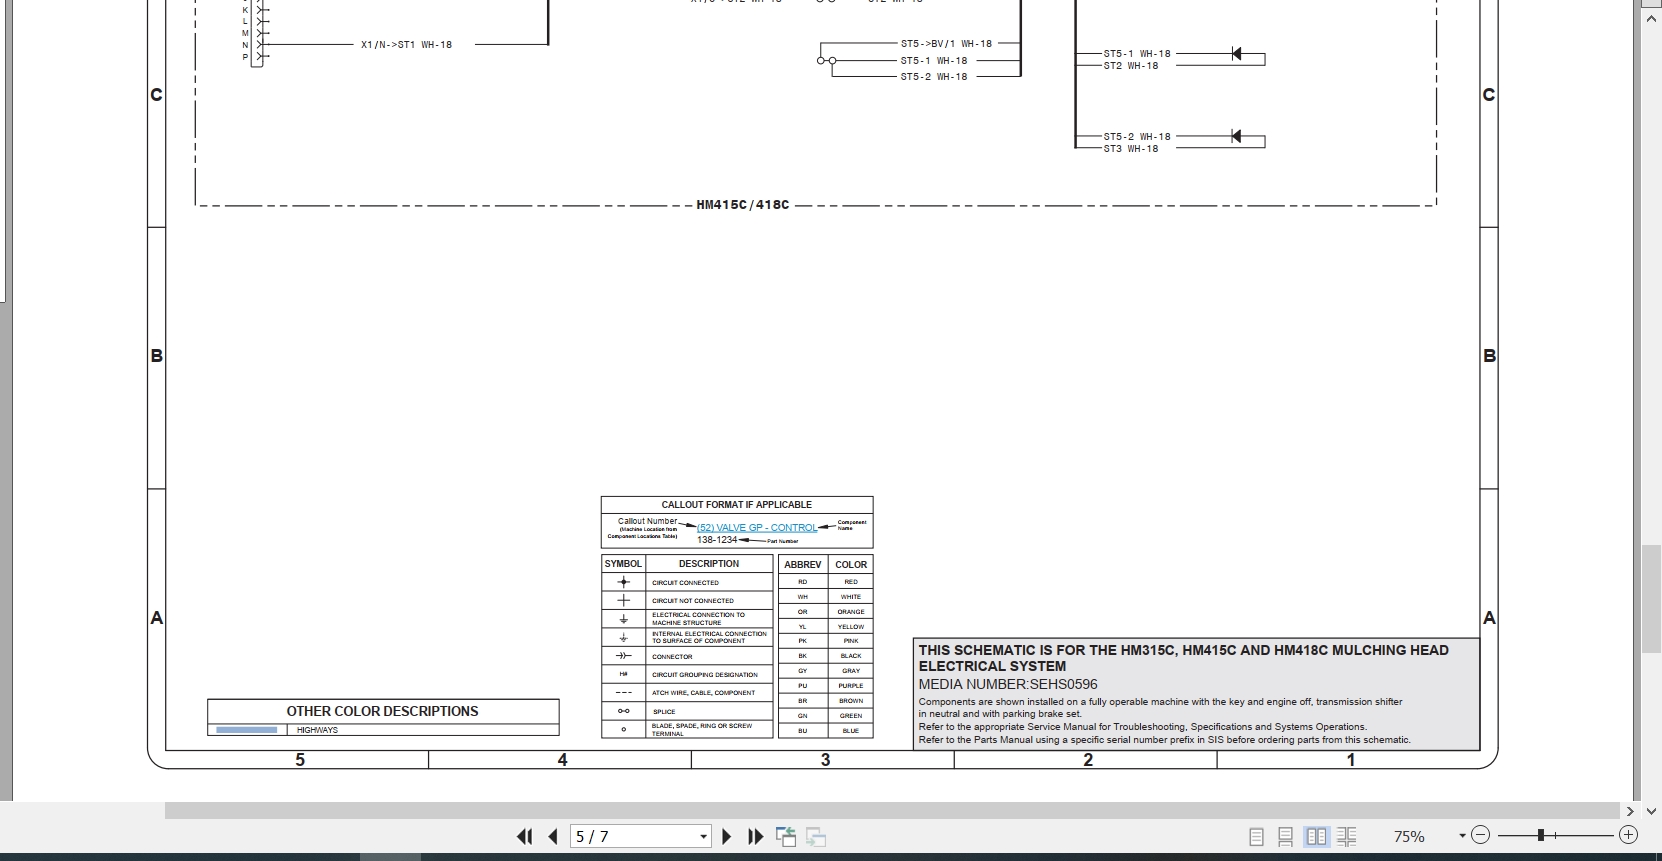1662x861 pixels.
Task: Go to the next page
Action: pyautogui.click(x=727, y=836)
